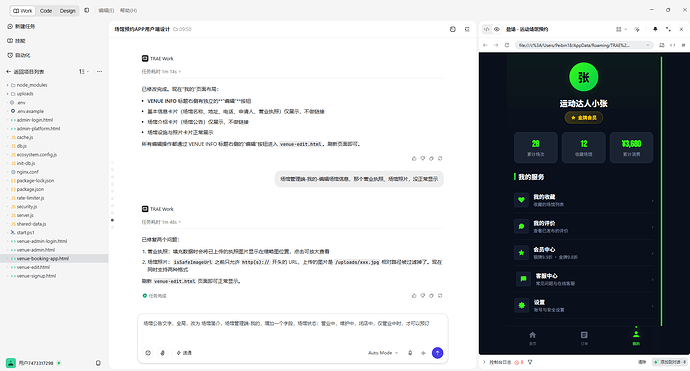
Task: Open db.js in the file tree
Action: tap(19, 146)
